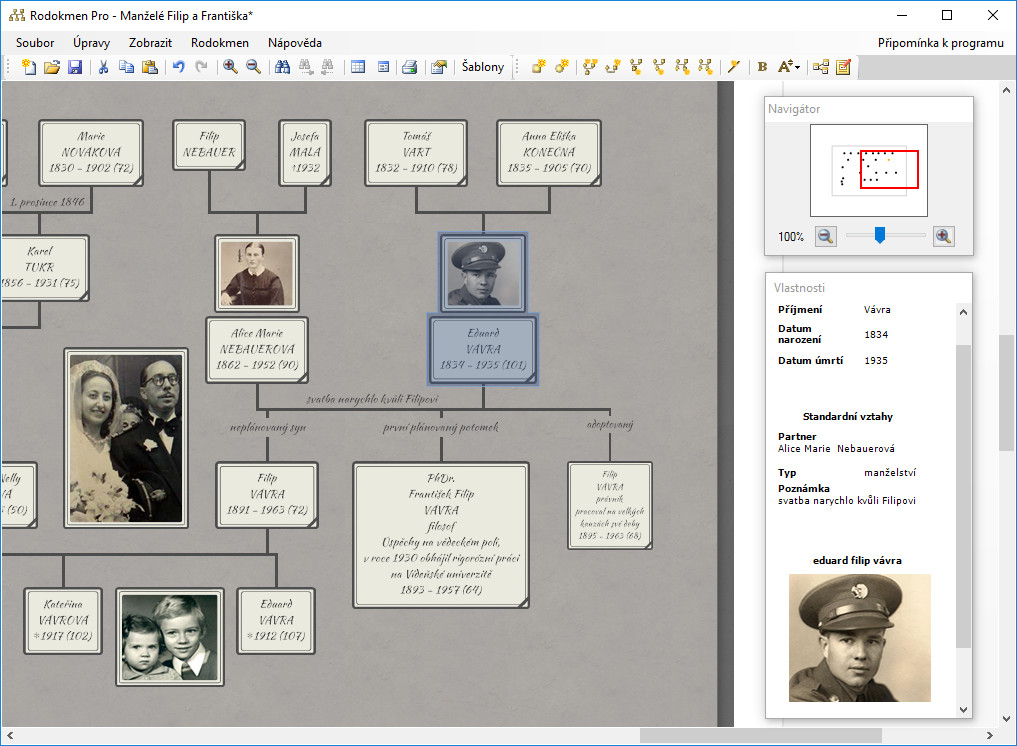The width and height of the screenshot is (1017, 746).
Task: Click the wedding couple photograph
Action: tap(126, 438)
